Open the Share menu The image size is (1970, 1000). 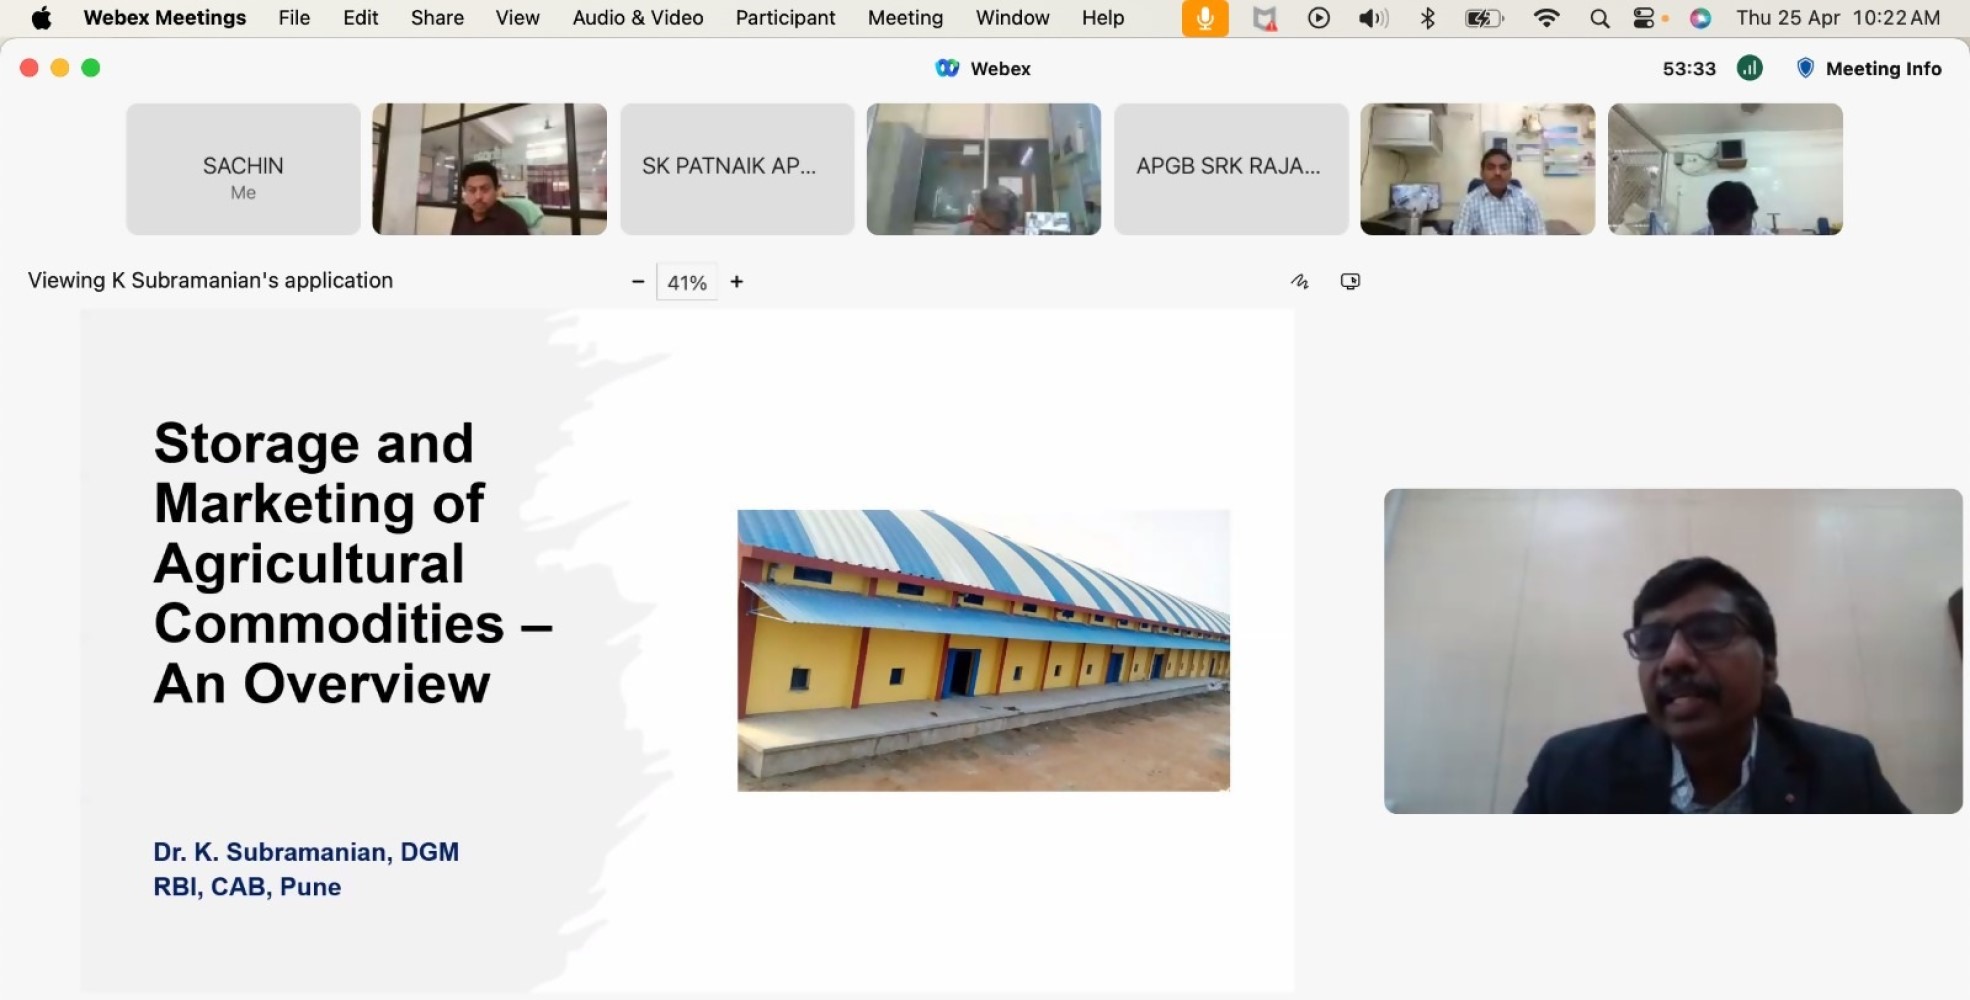tap(437, 18)
